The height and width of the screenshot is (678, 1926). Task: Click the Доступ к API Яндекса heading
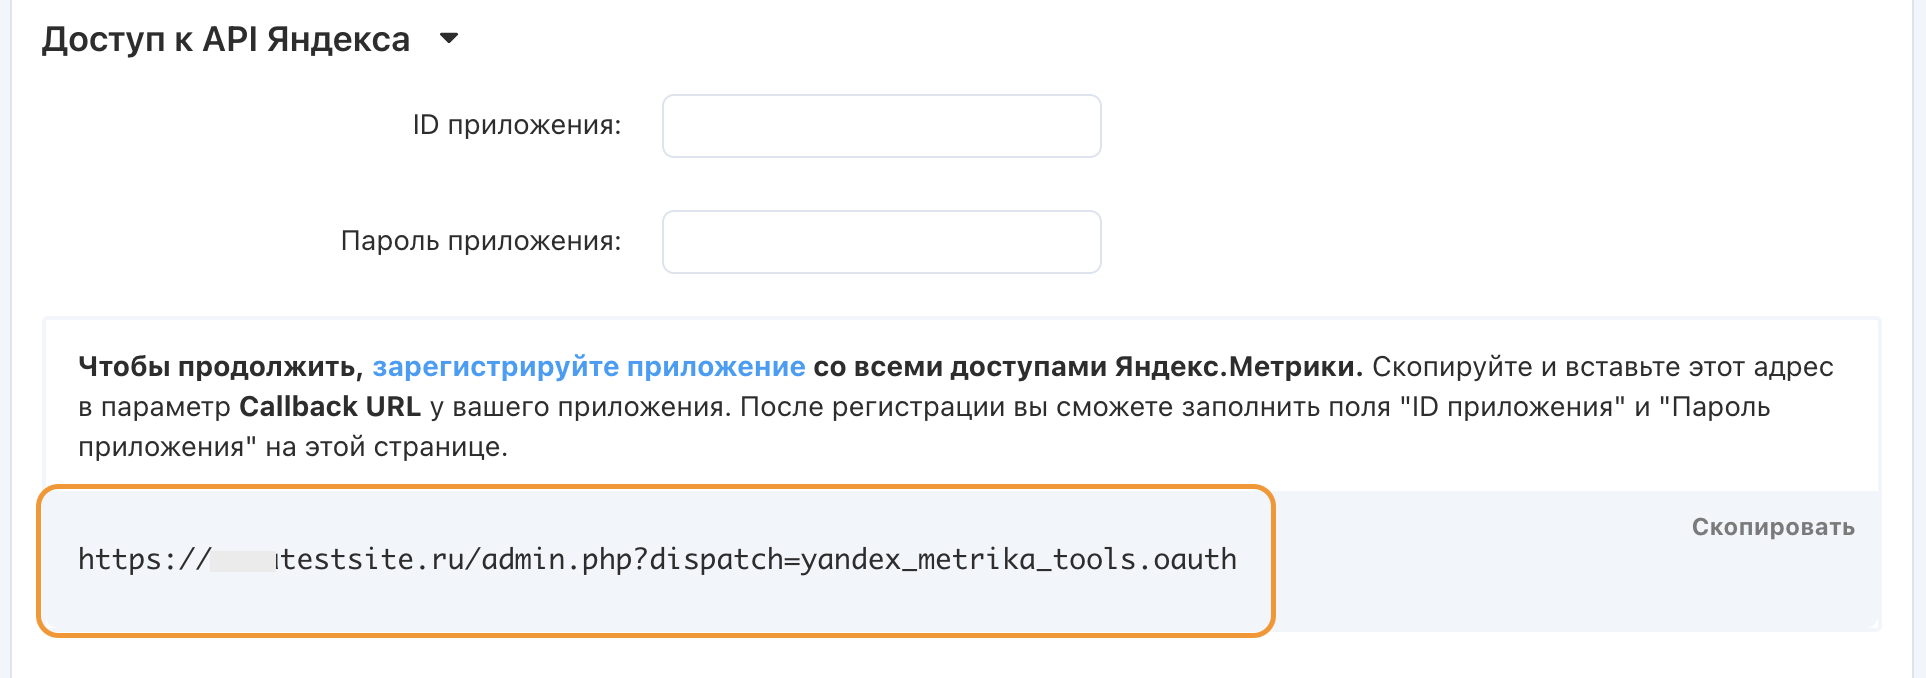click(x=226, y=39)
